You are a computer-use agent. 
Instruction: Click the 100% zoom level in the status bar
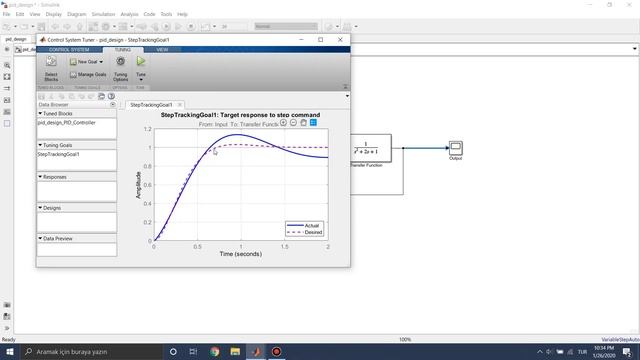point(405,340)
